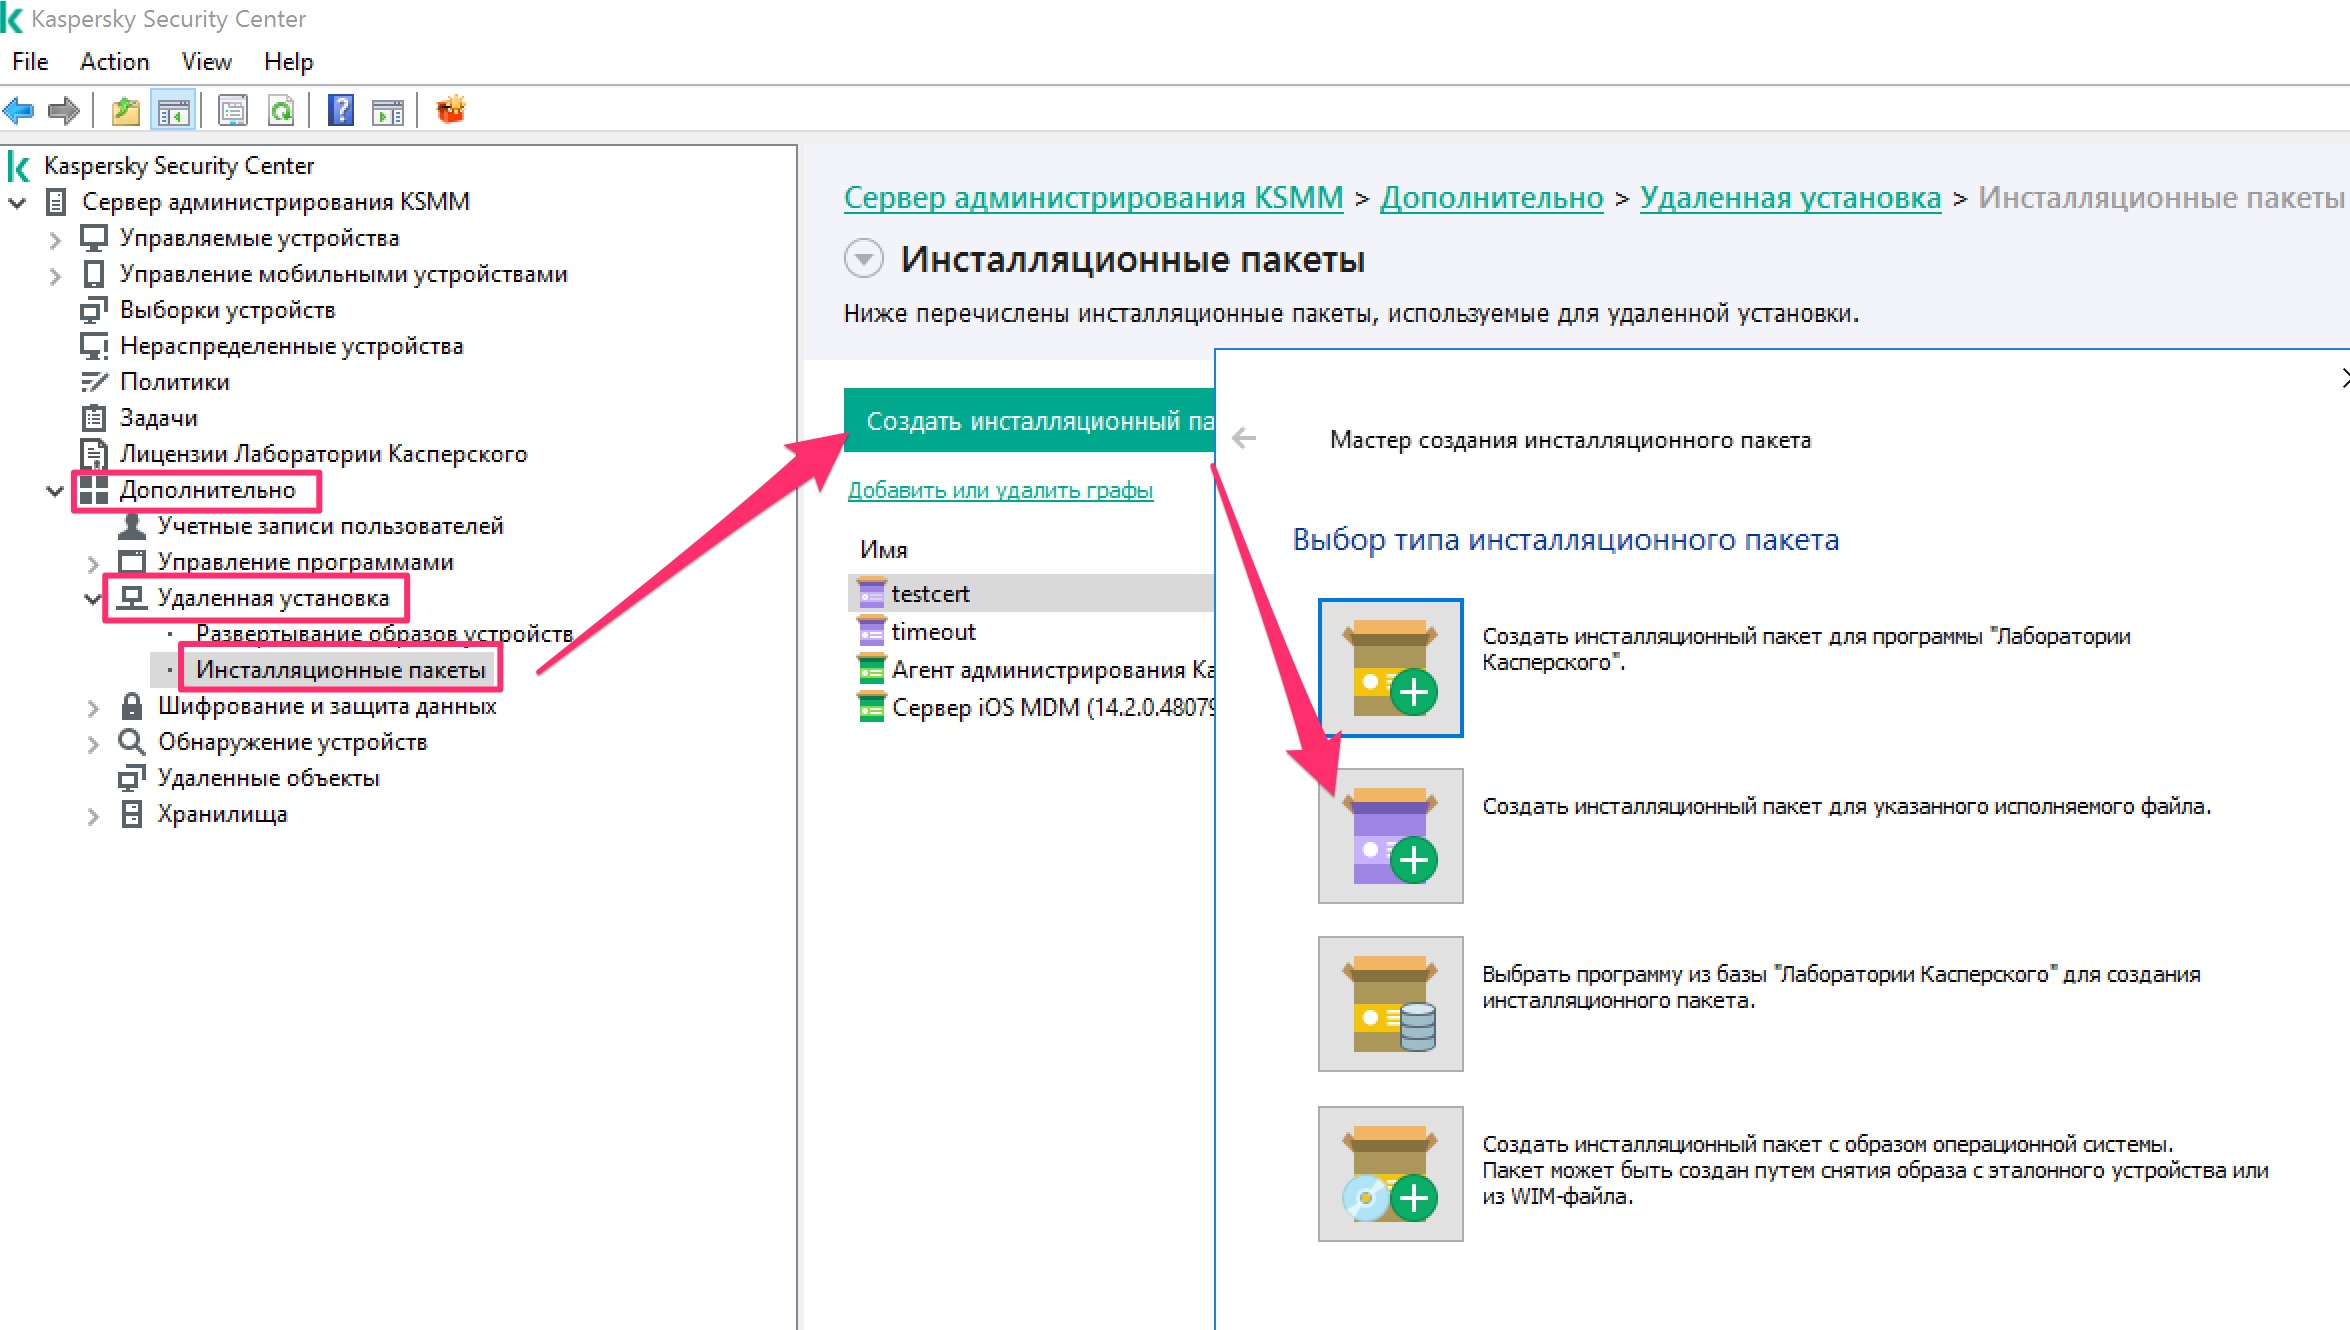Click the forward arrow toolbar icon
This screenshot has height=1330, width=2350.
64,110
